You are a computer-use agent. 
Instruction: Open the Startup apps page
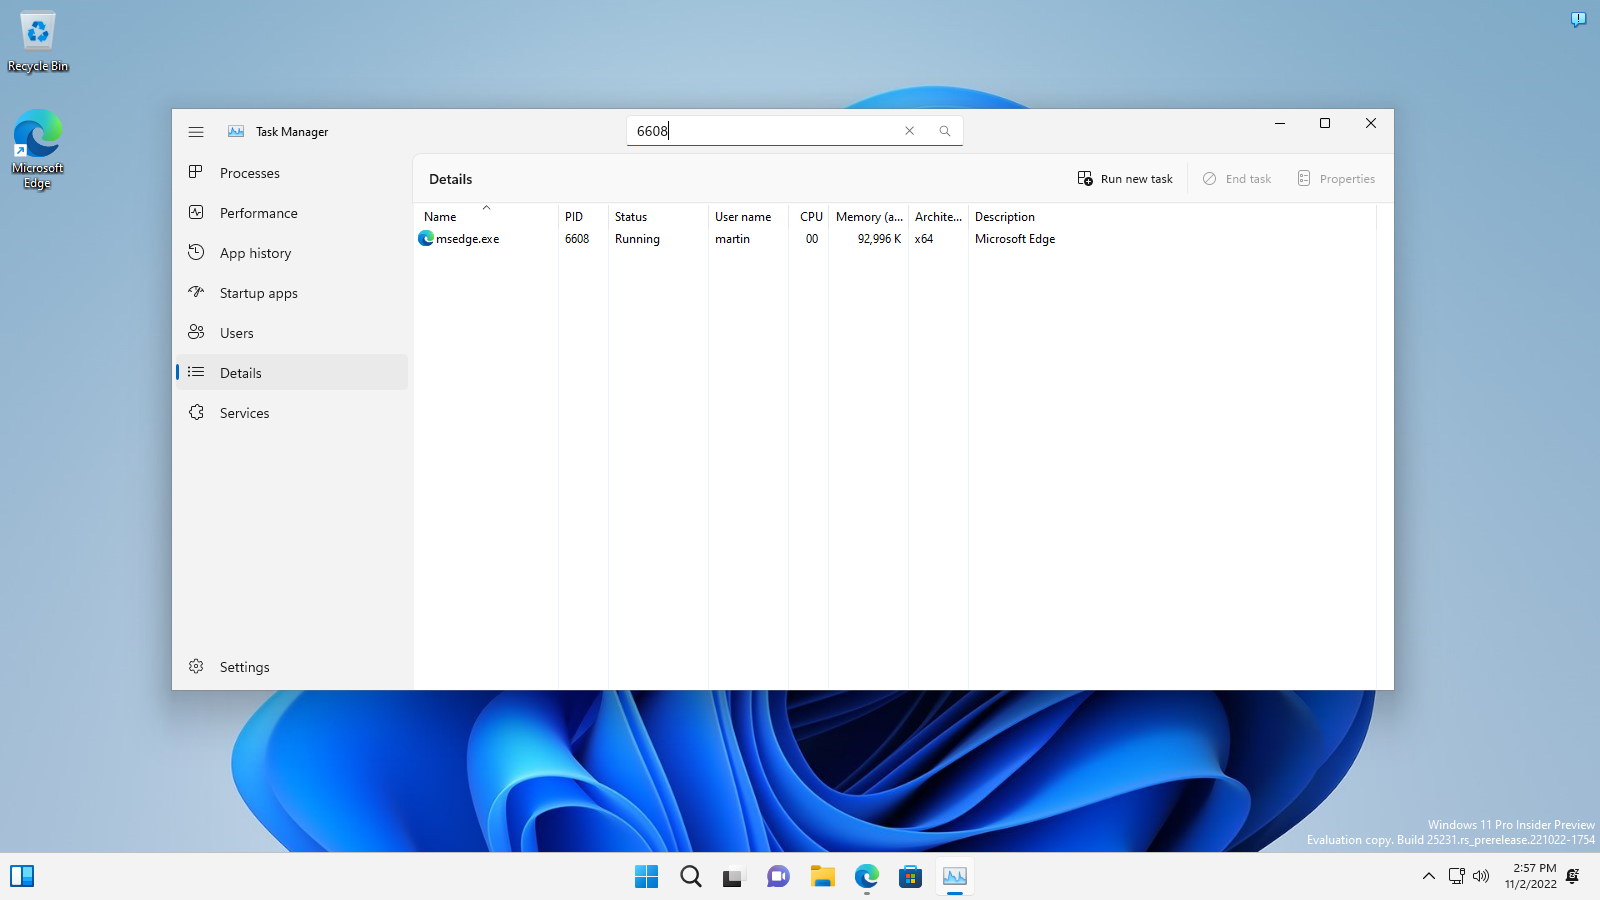pyautogui.click(x=258, y=292)
